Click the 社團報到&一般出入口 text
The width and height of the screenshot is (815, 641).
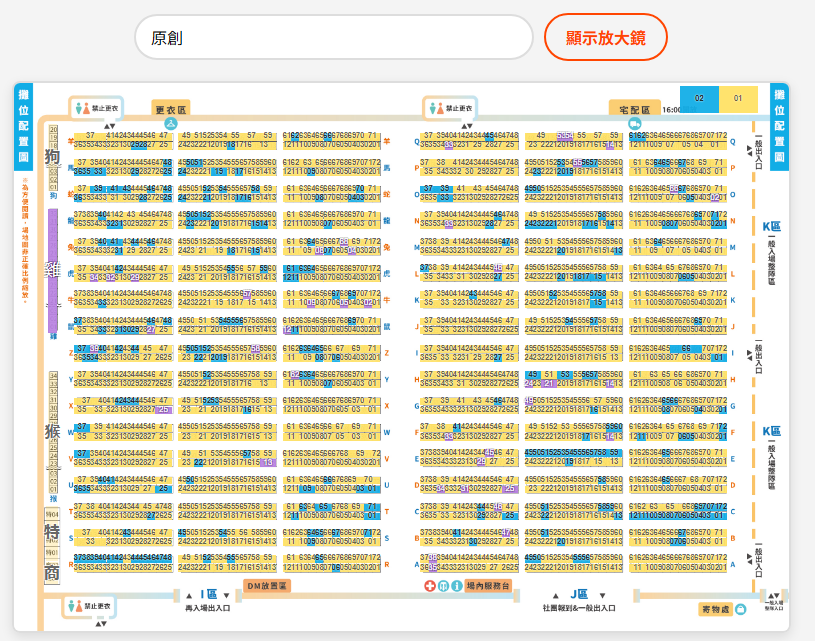579,608
